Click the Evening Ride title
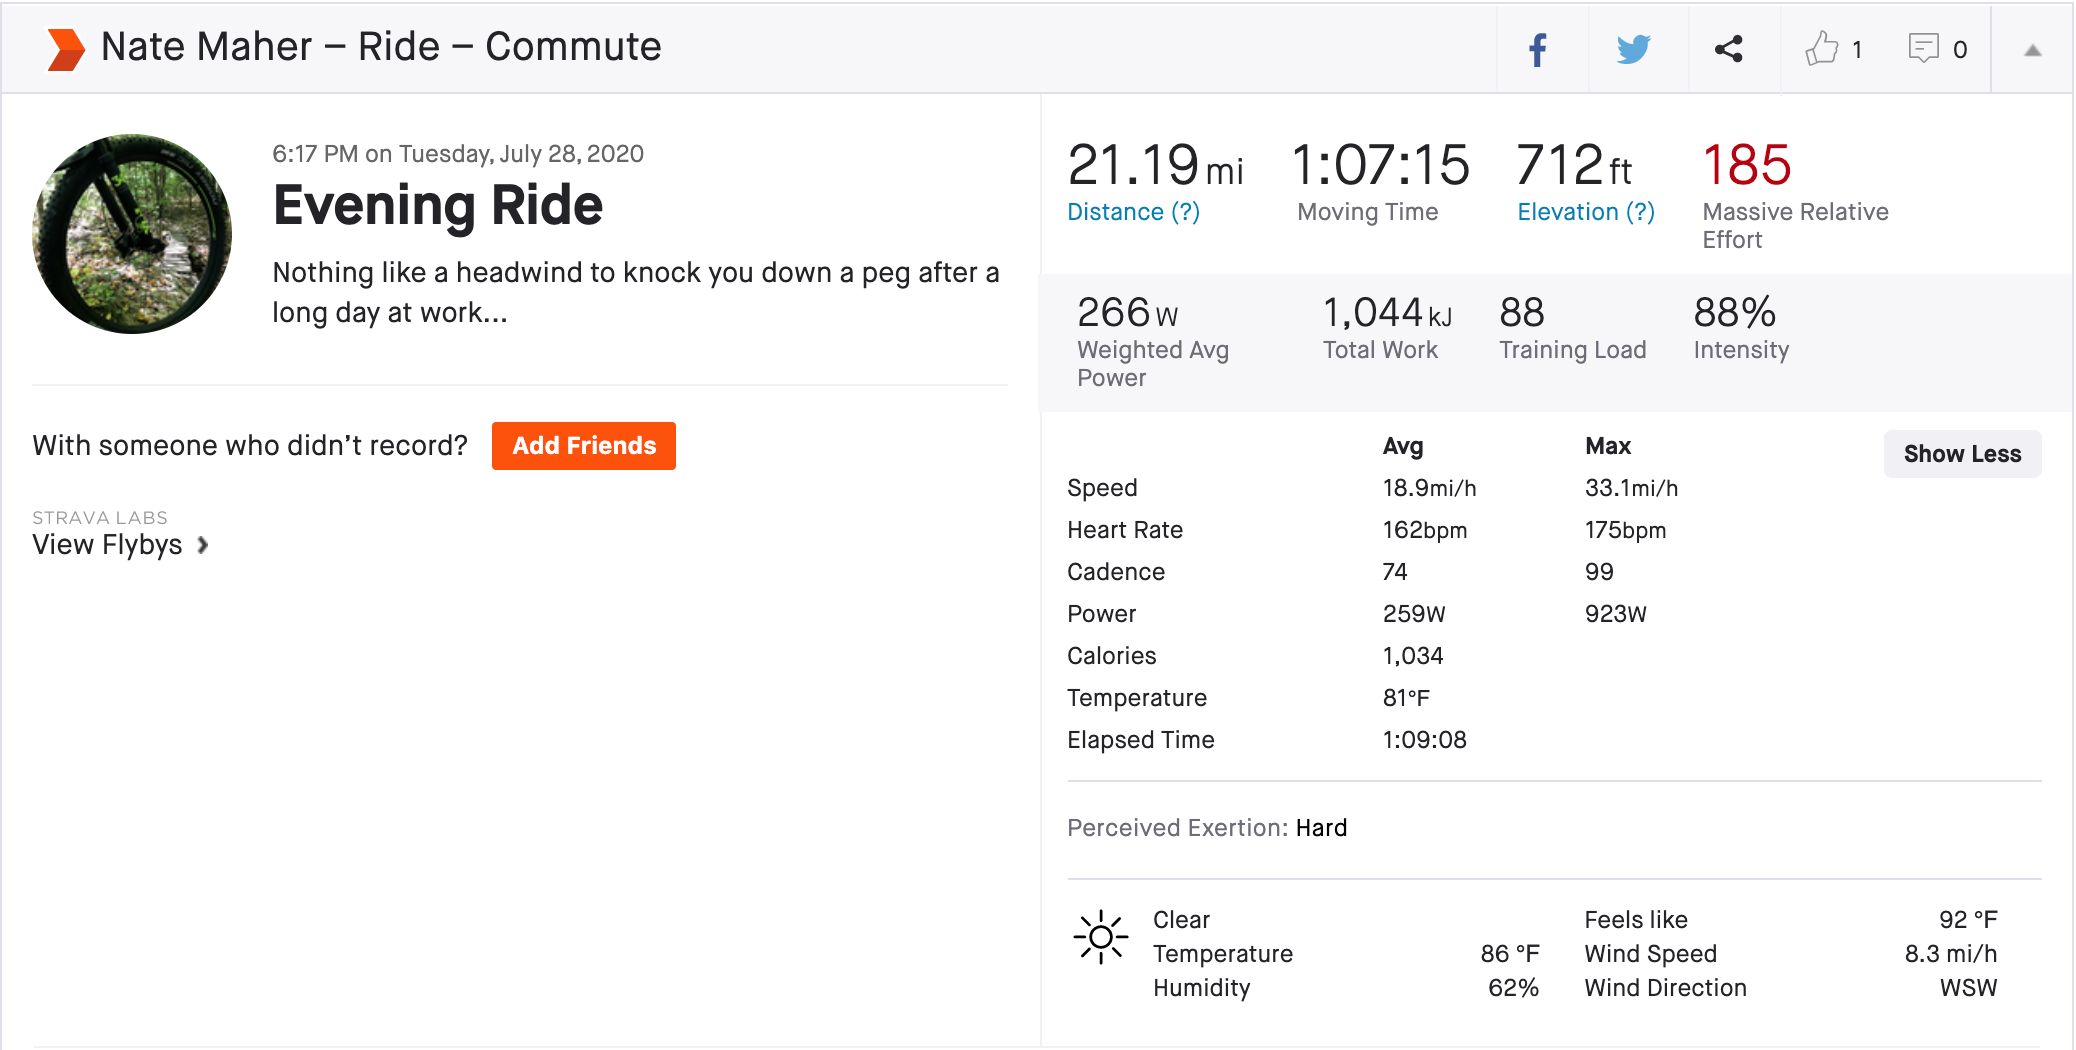Viewport: 2076px width, 1050px height. coord(438,206)
